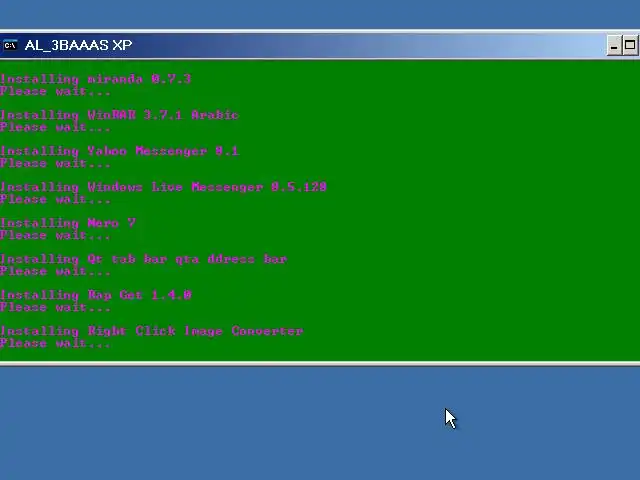The height and width of the screenshot is (480, 640).
Task: Minimize the AL_3BAAAS XP window
Action: point(614,45)
